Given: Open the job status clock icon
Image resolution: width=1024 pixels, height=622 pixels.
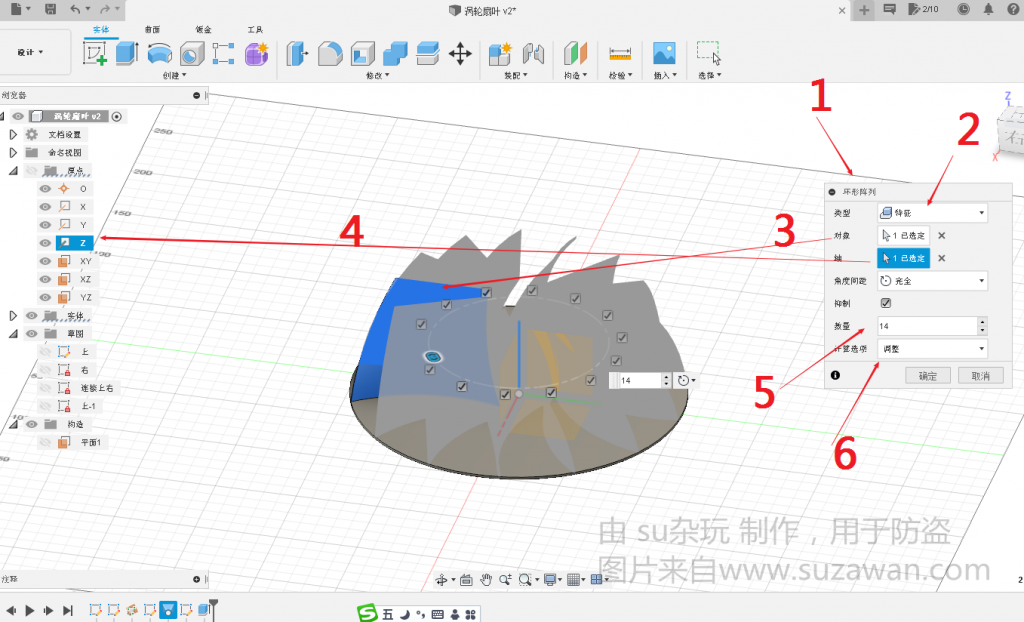Looking at the screenshot, I should pos(963,9).
